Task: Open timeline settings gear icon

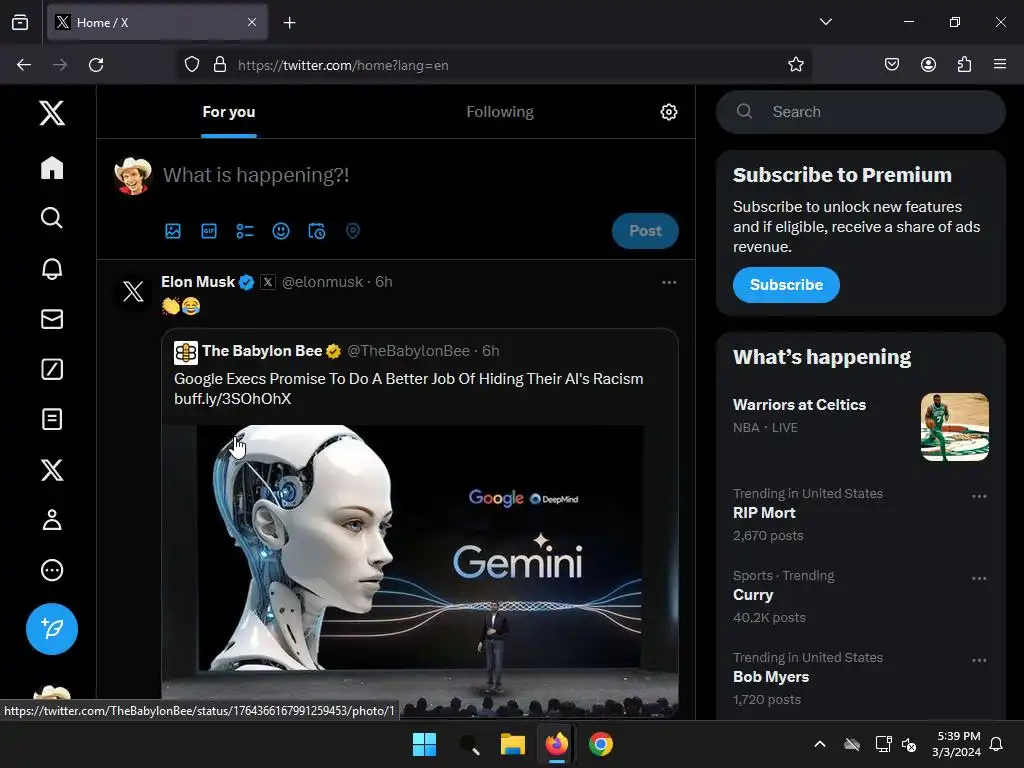Action: coord(669,112)
